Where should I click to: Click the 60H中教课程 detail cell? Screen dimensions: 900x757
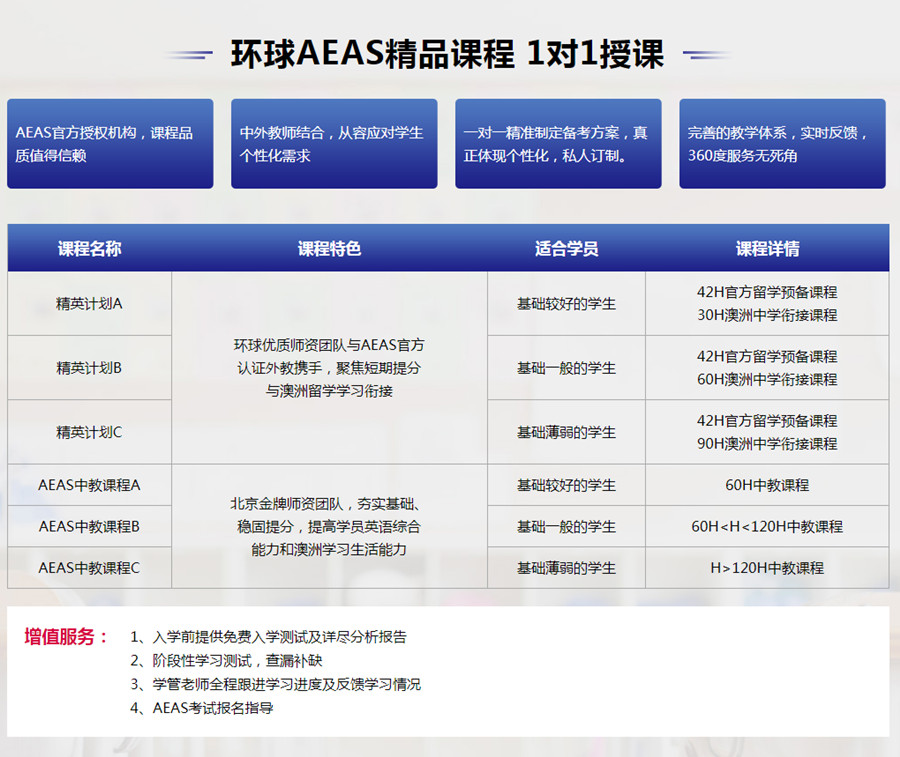click(767, 485)
